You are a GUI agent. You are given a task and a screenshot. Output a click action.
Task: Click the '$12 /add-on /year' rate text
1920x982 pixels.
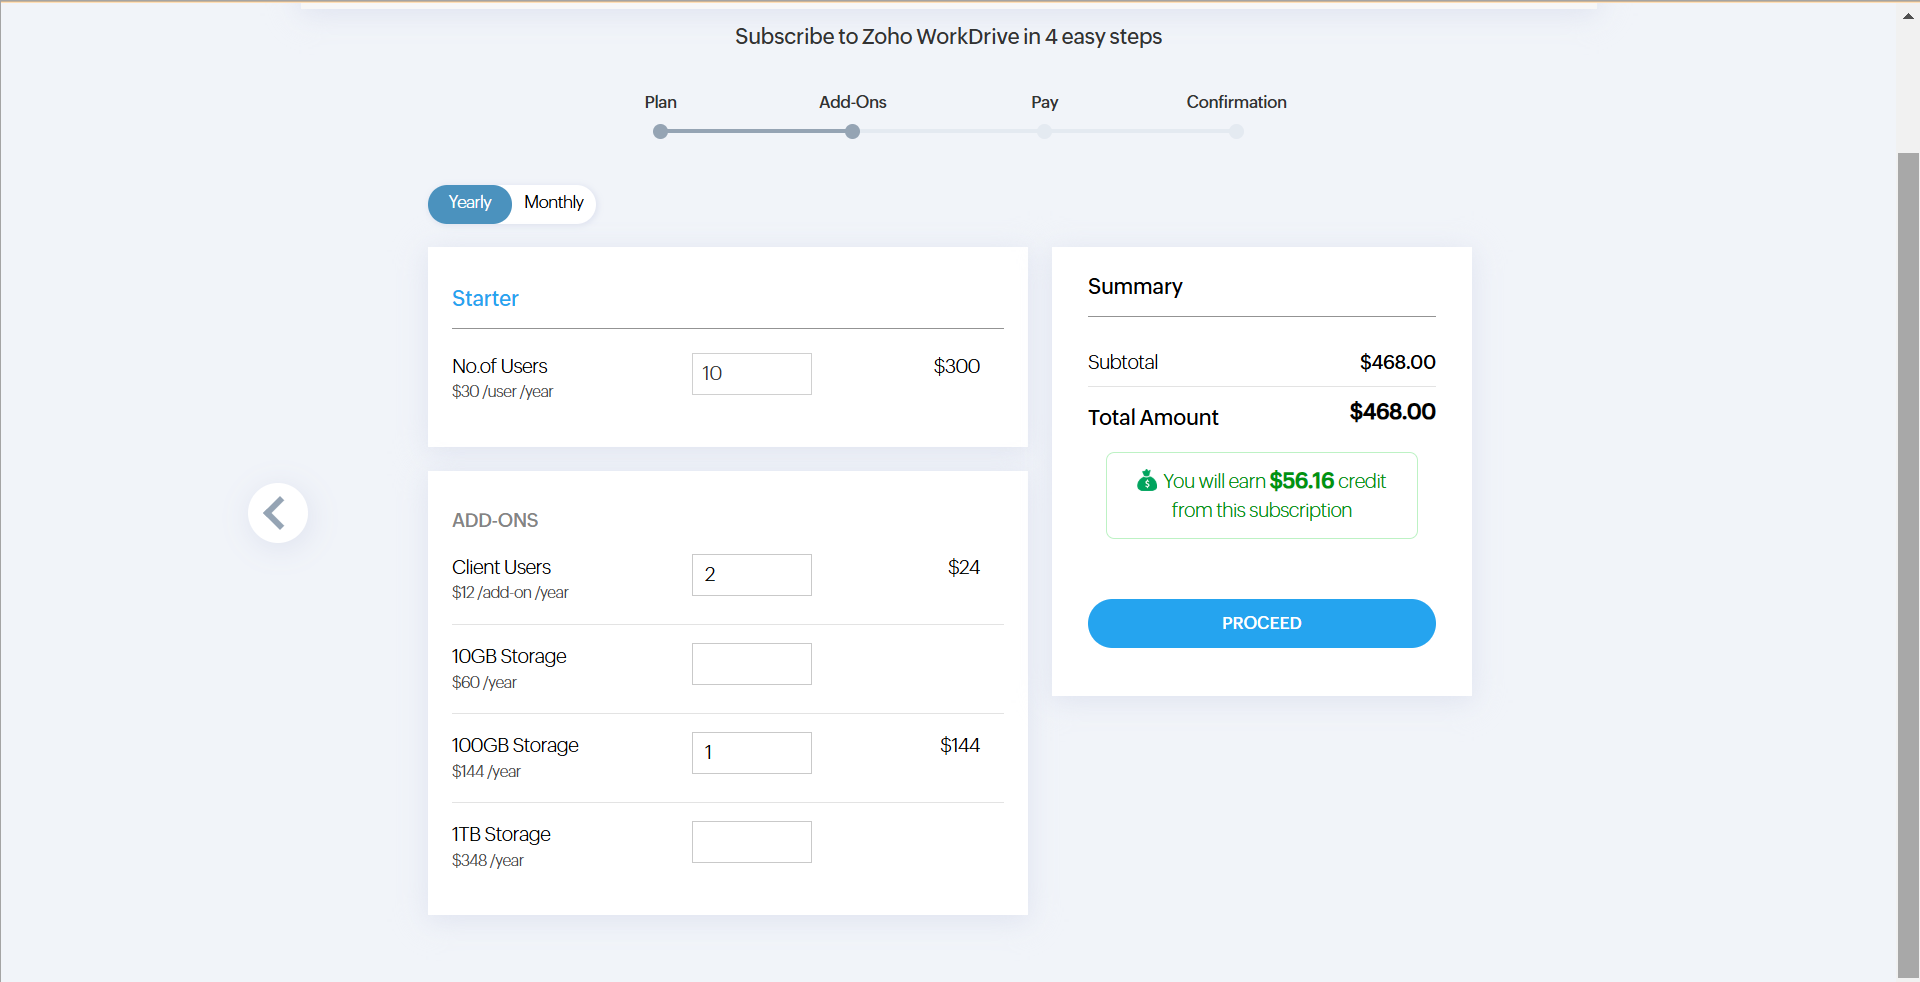510,593
